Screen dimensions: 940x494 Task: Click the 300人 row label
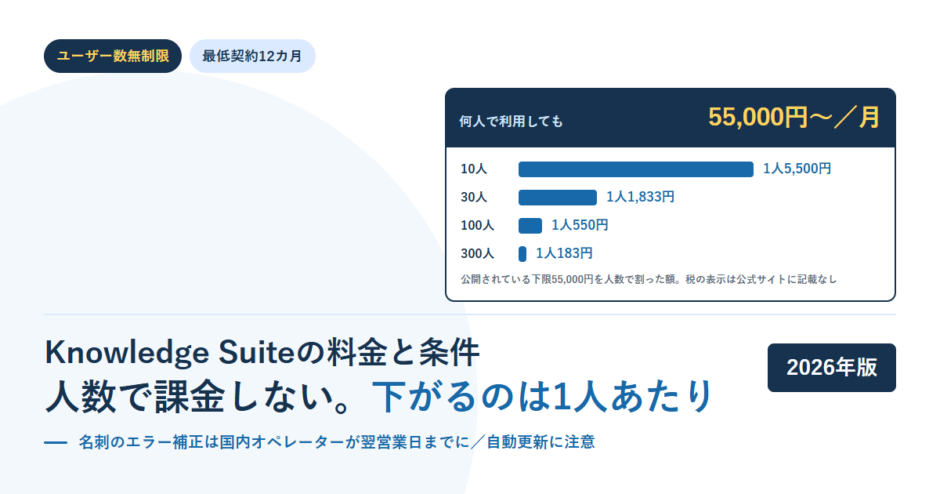pyautogui.click(x=477, y=254)
